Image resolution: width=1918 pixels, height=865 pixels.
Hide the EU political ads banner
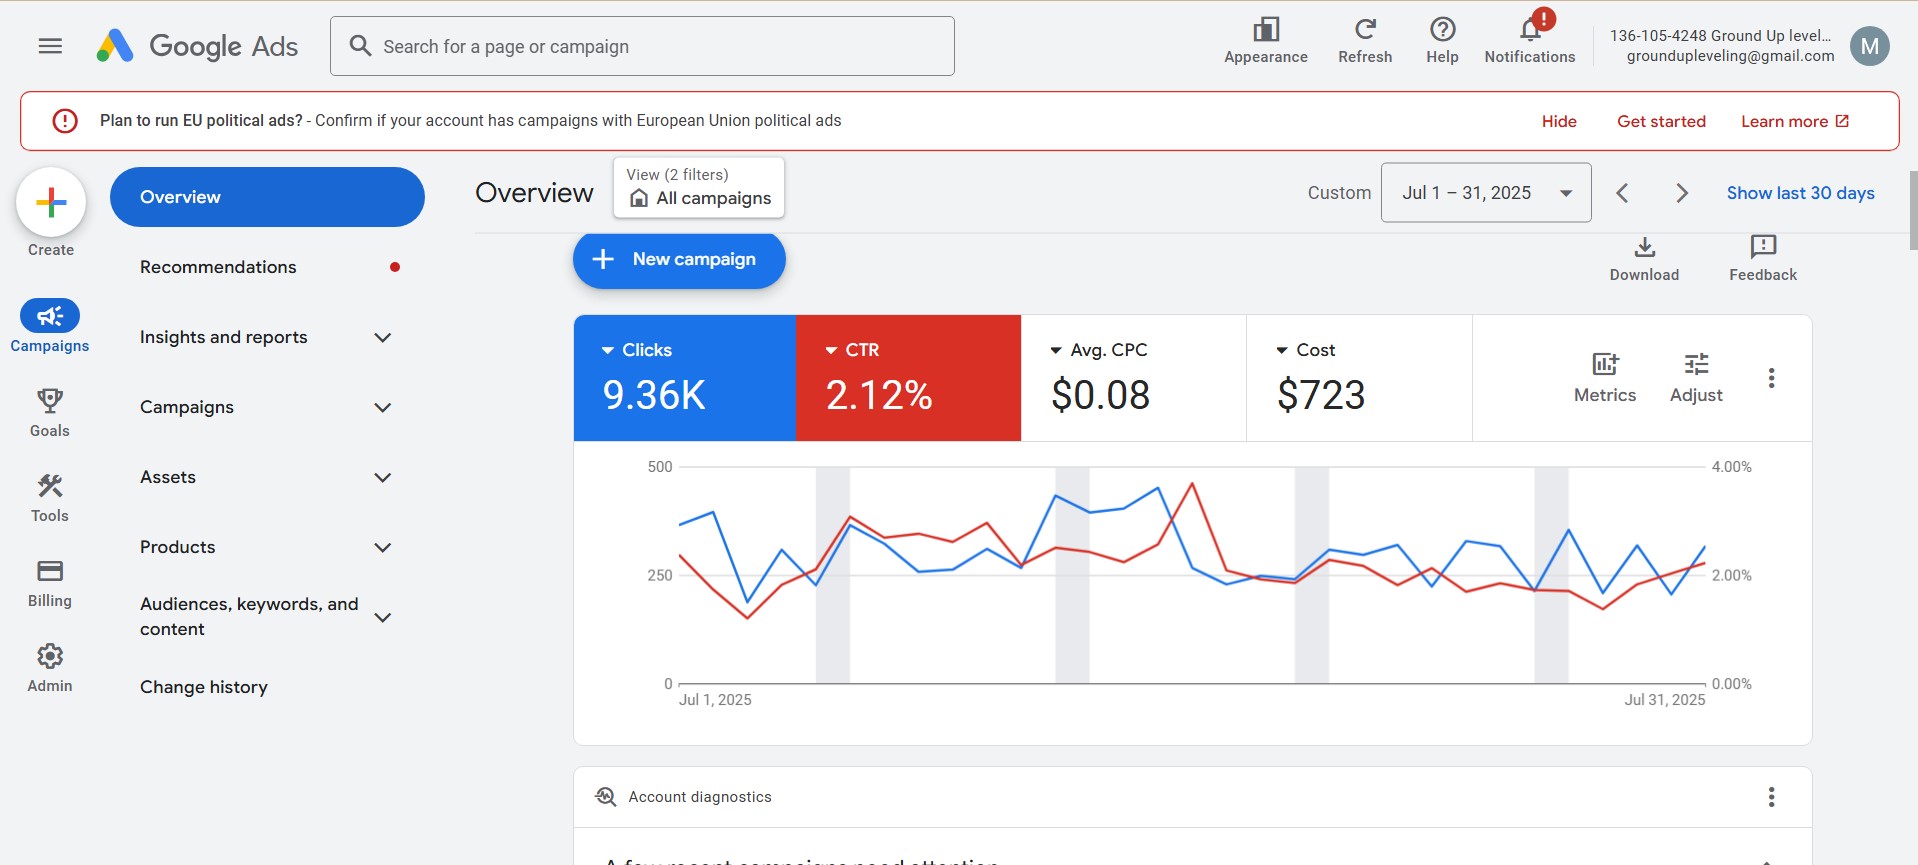click(1558, 121)
